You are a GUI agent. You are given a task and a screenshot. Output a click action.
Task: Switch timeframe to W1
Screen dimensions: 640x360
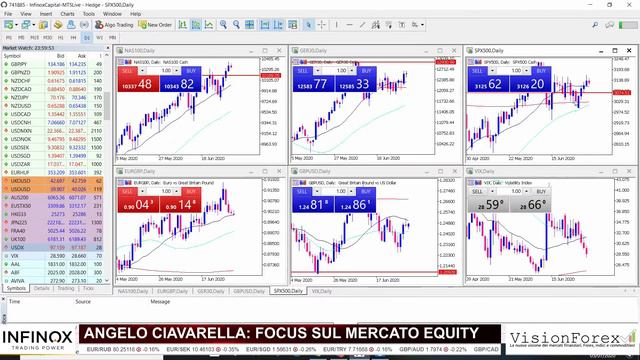99,38
